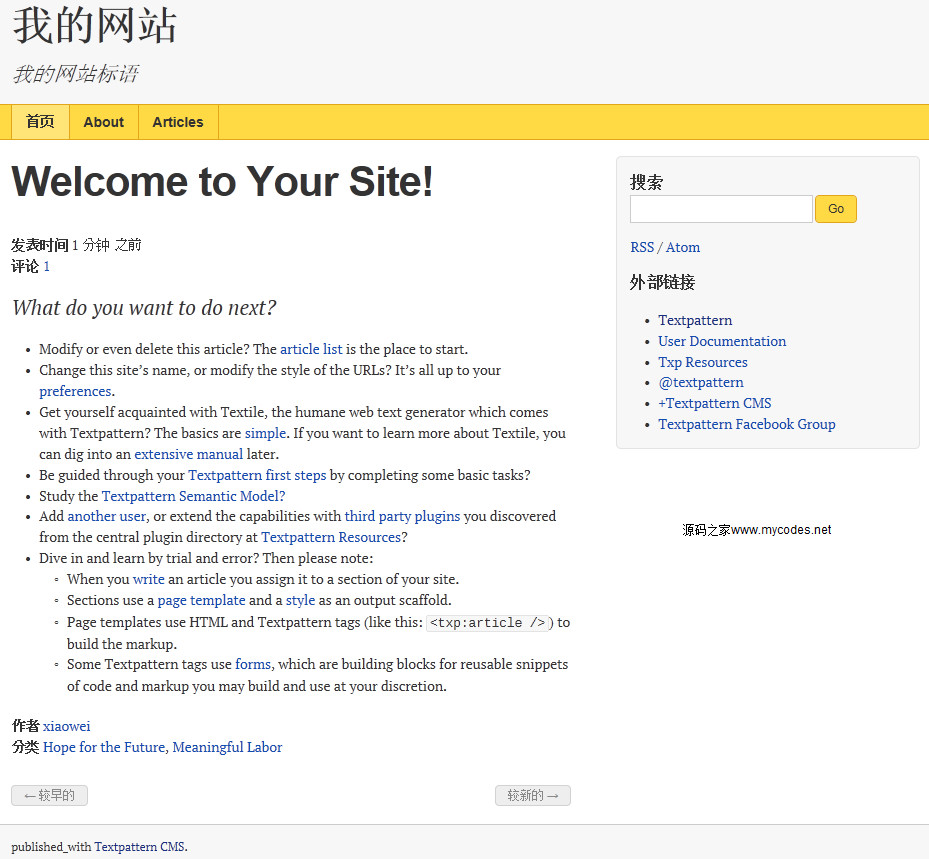
Task: Click the What do you want to do next? subheading
Action: [x=144, y=308]
